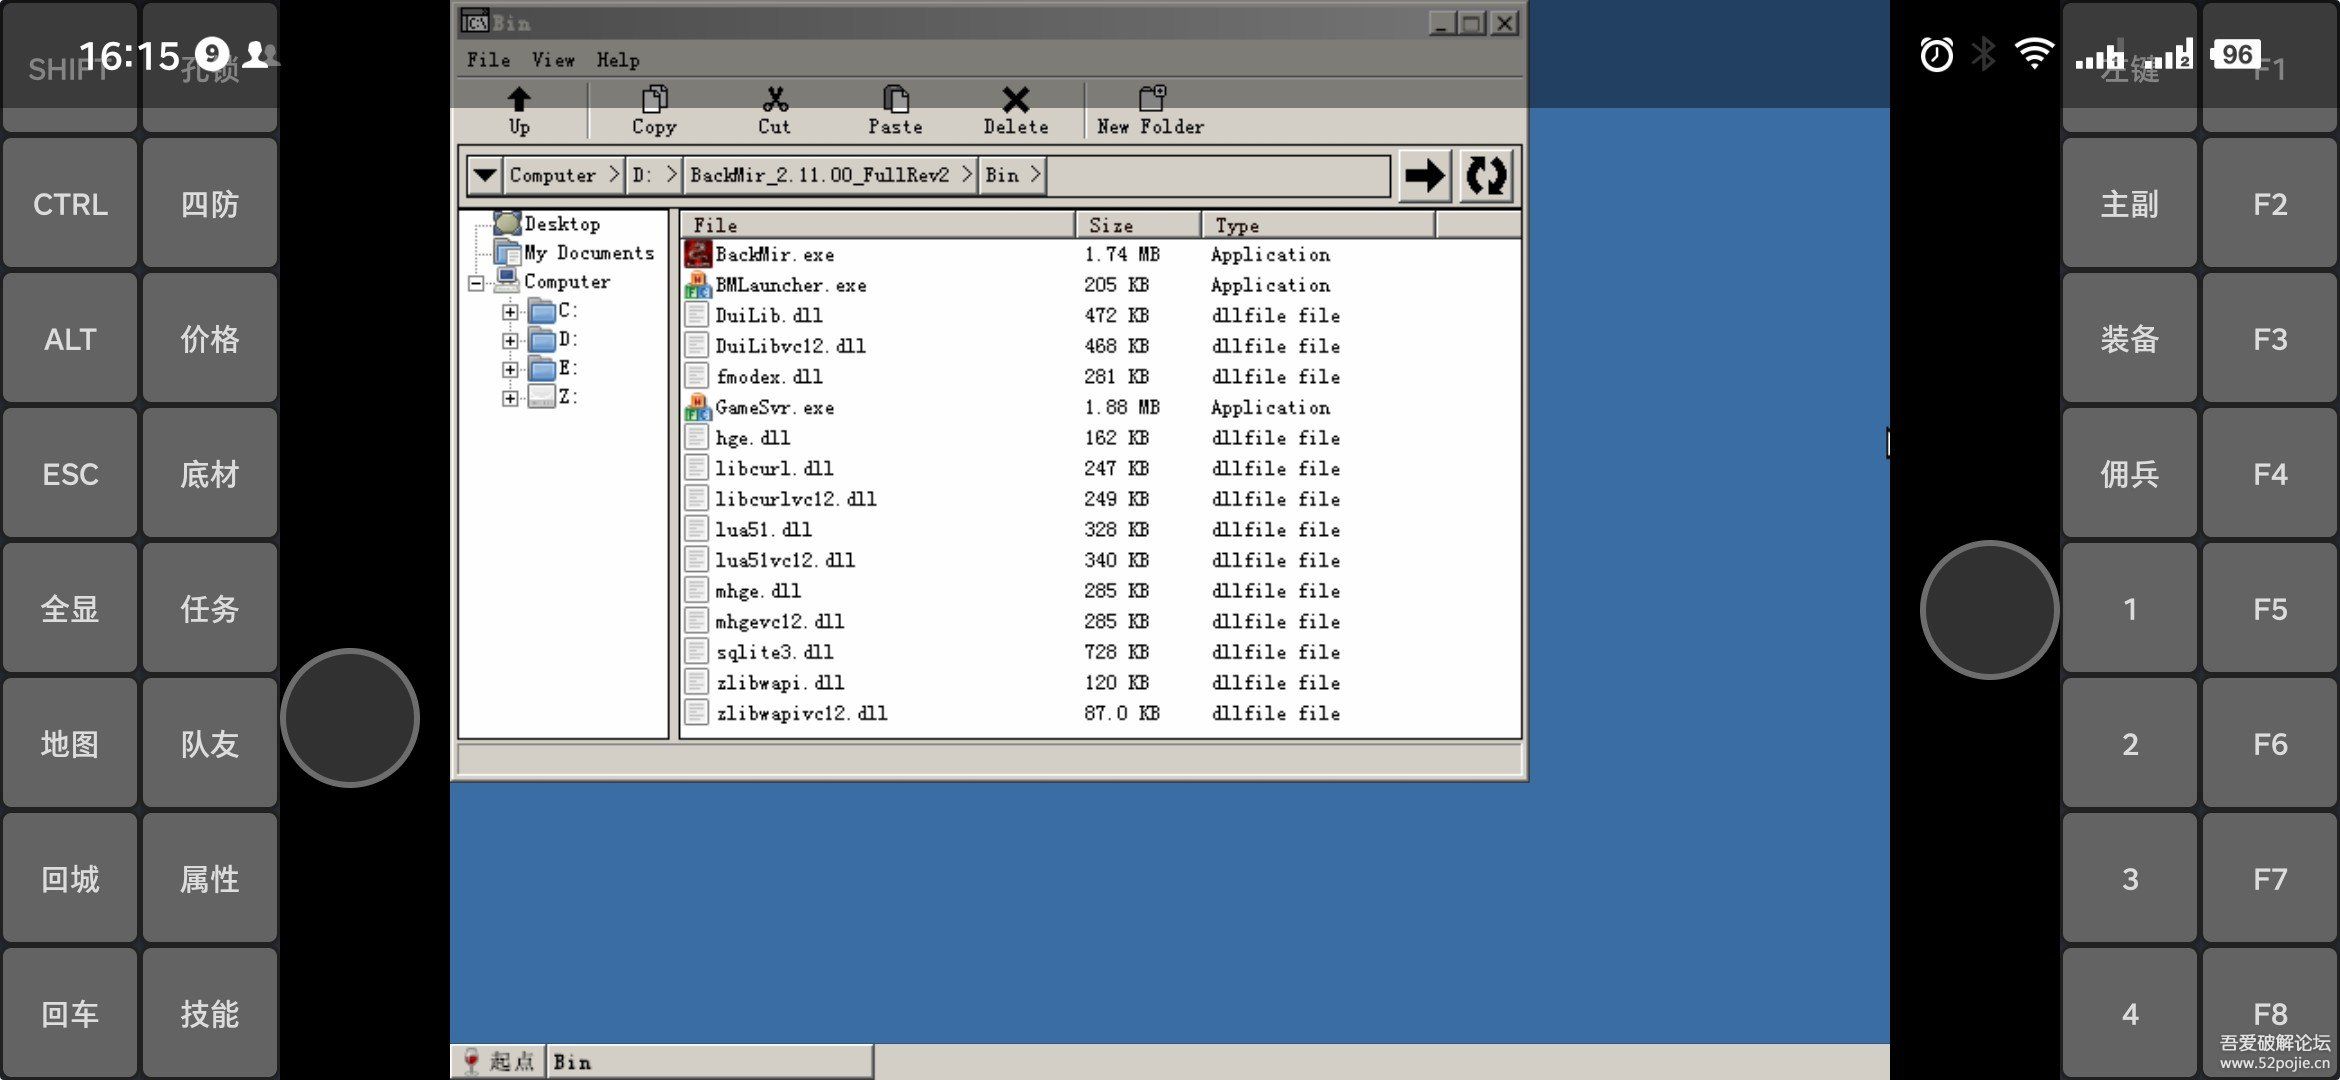2340x1080 pixels.
Task: Click the New Folder toolbar icon
Action: click(1151, 112)
